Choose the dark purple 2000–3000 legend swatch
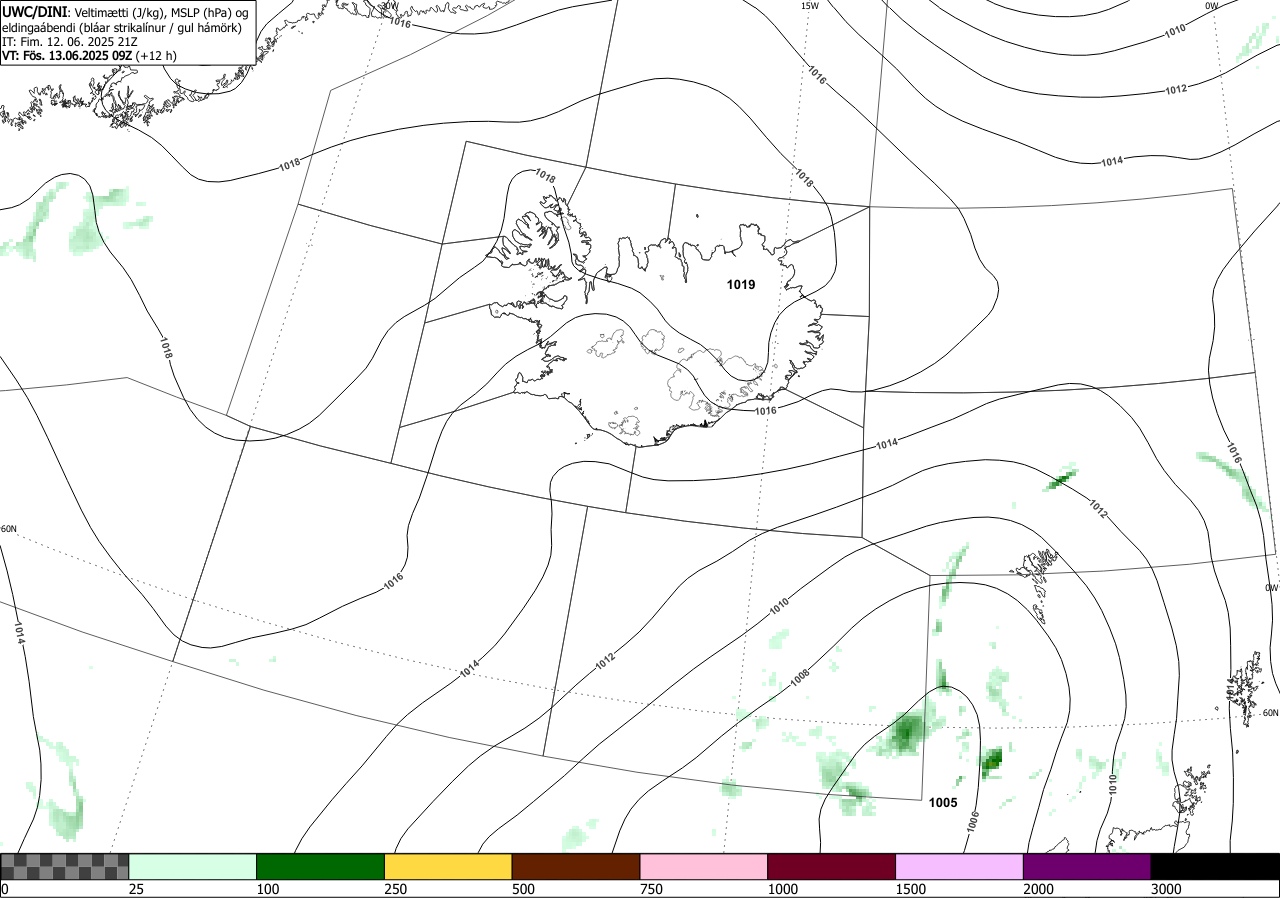 click(1087, 866)
